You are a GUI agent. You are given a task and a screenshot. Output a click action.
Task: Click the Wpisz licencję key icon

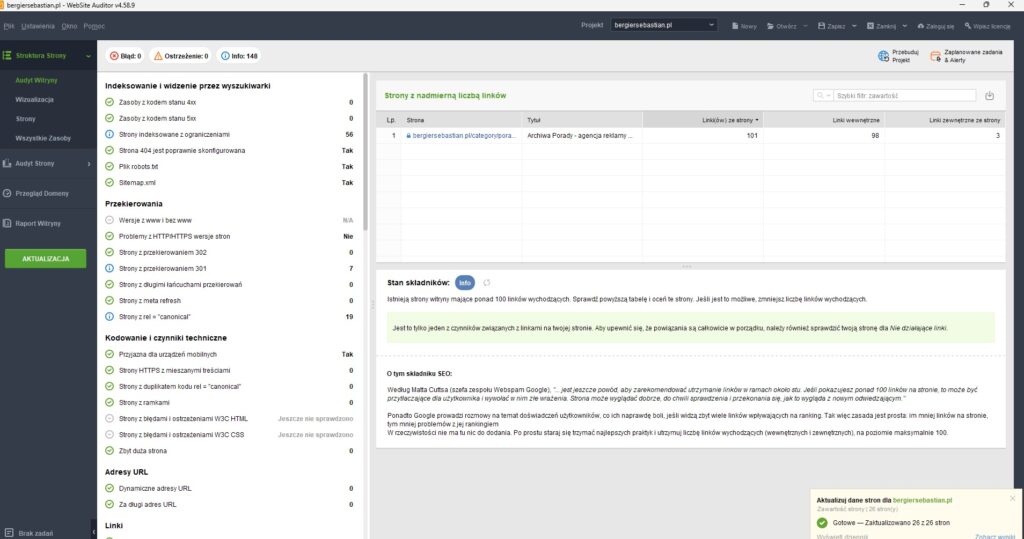[968, 26]
